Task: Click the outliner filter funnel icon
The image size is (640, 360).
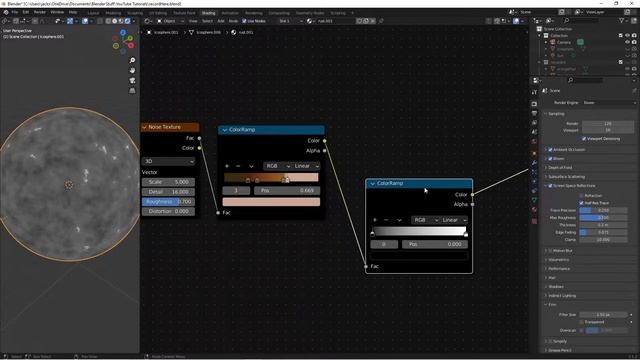Action: (x=622, y=20)
